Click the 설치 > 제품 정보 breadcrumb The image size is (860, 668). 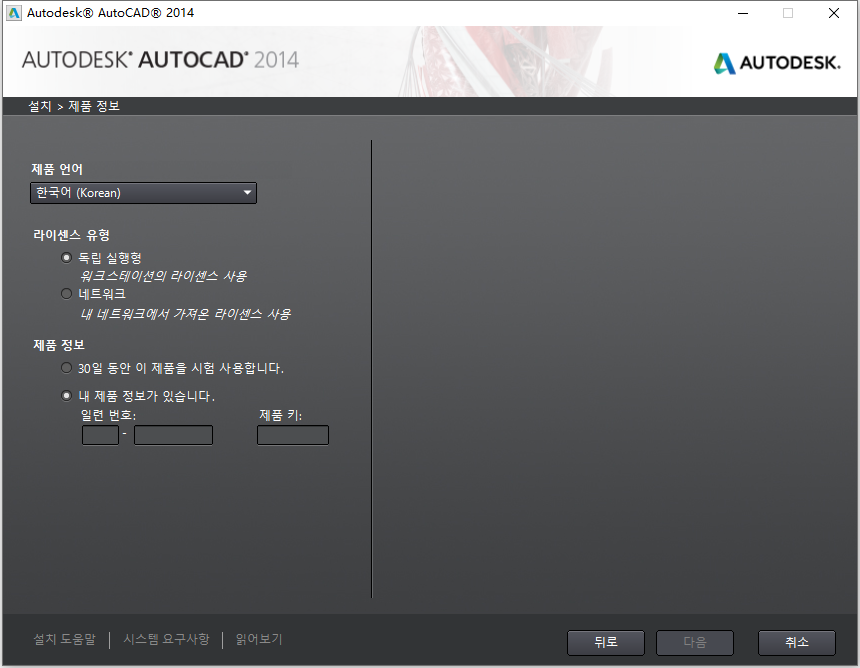pos(74,106)
